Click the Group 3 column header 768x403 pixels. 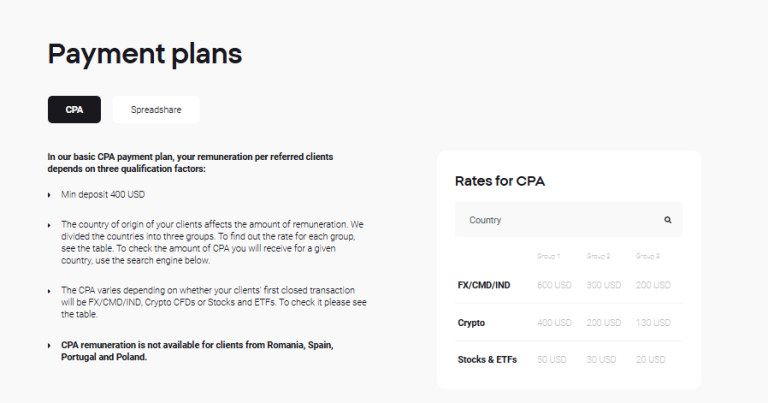pyautogui.click(x=648, y=256)
